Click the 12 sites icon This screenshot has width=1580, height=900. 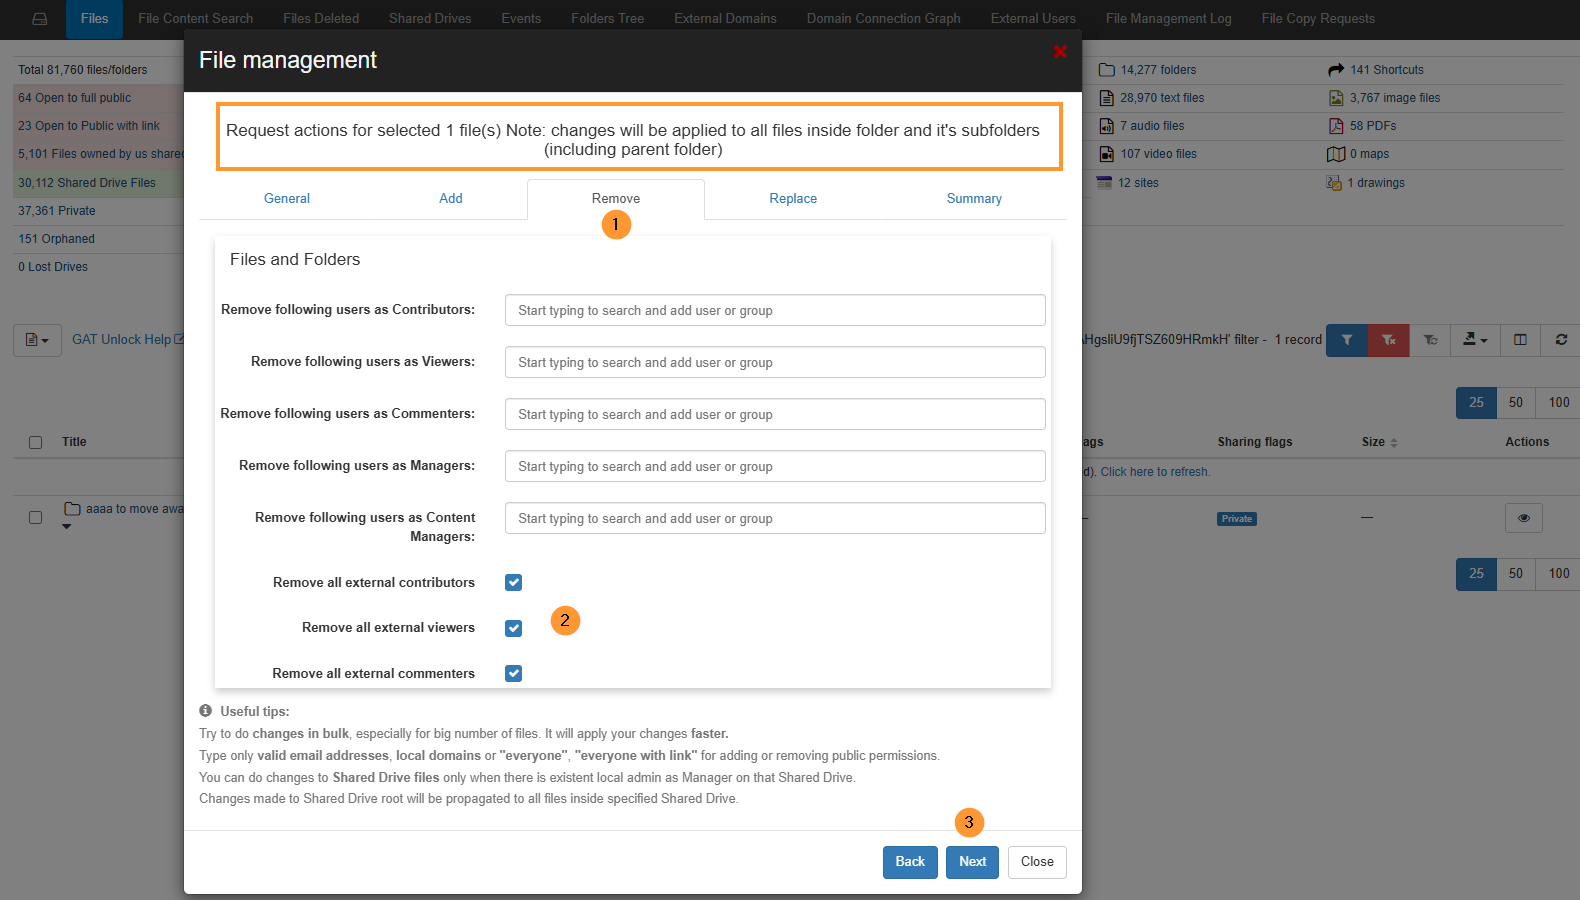click(1104, 183)
